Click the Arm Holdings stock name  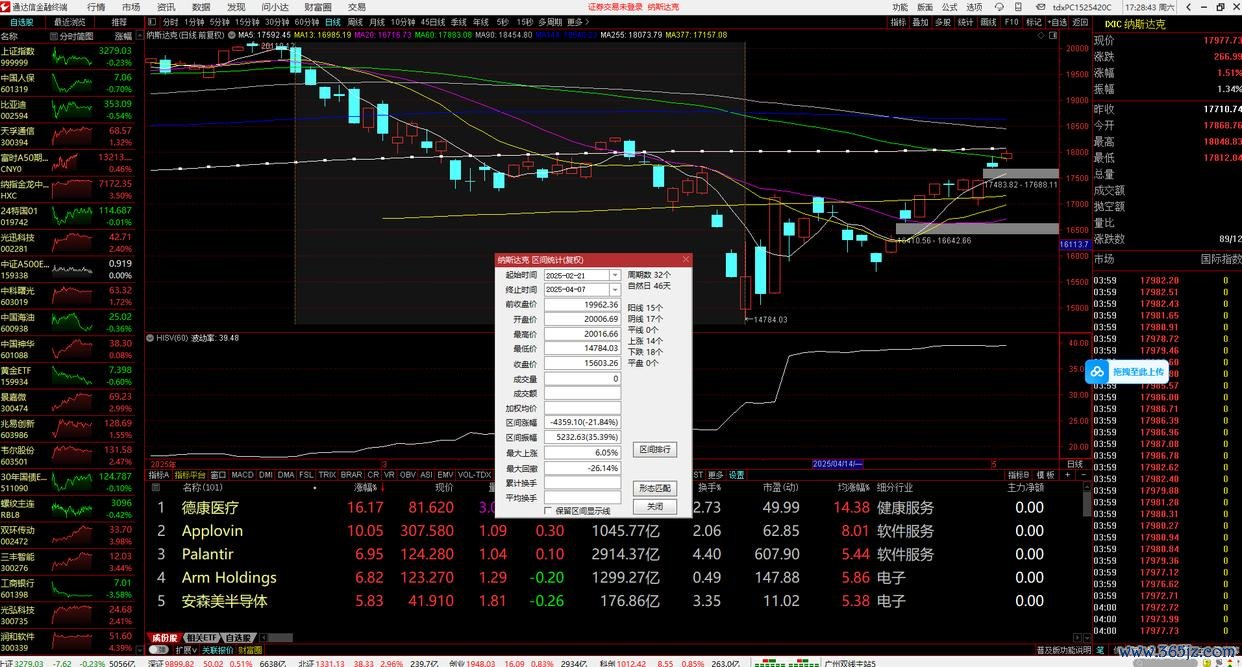point(229,577)
